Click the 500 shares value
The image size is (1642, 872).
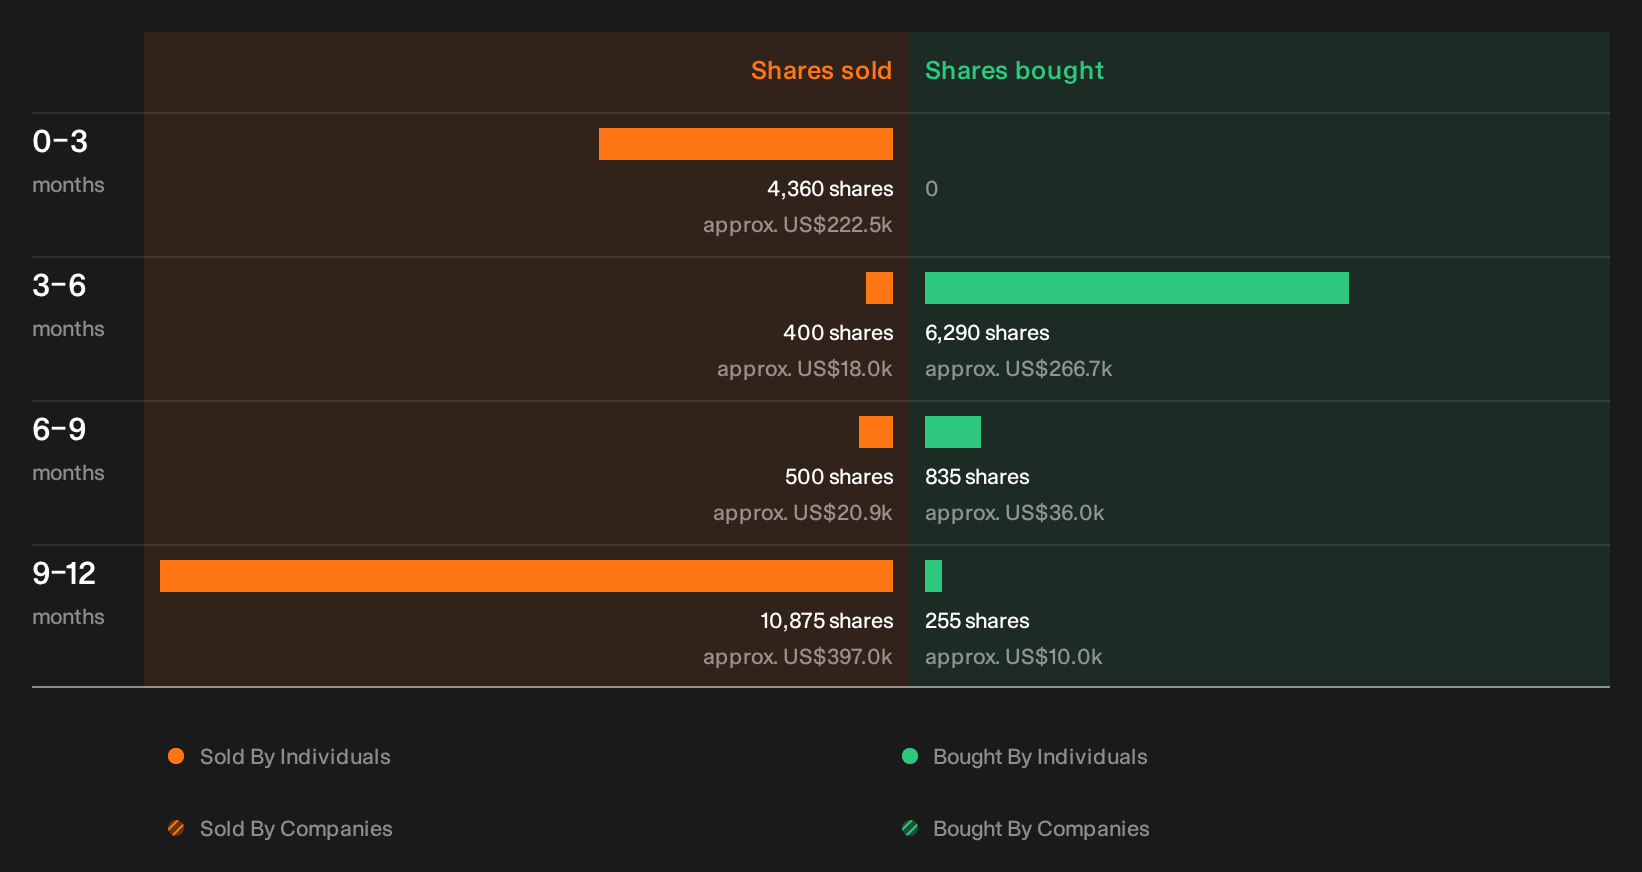coord(839,477)
